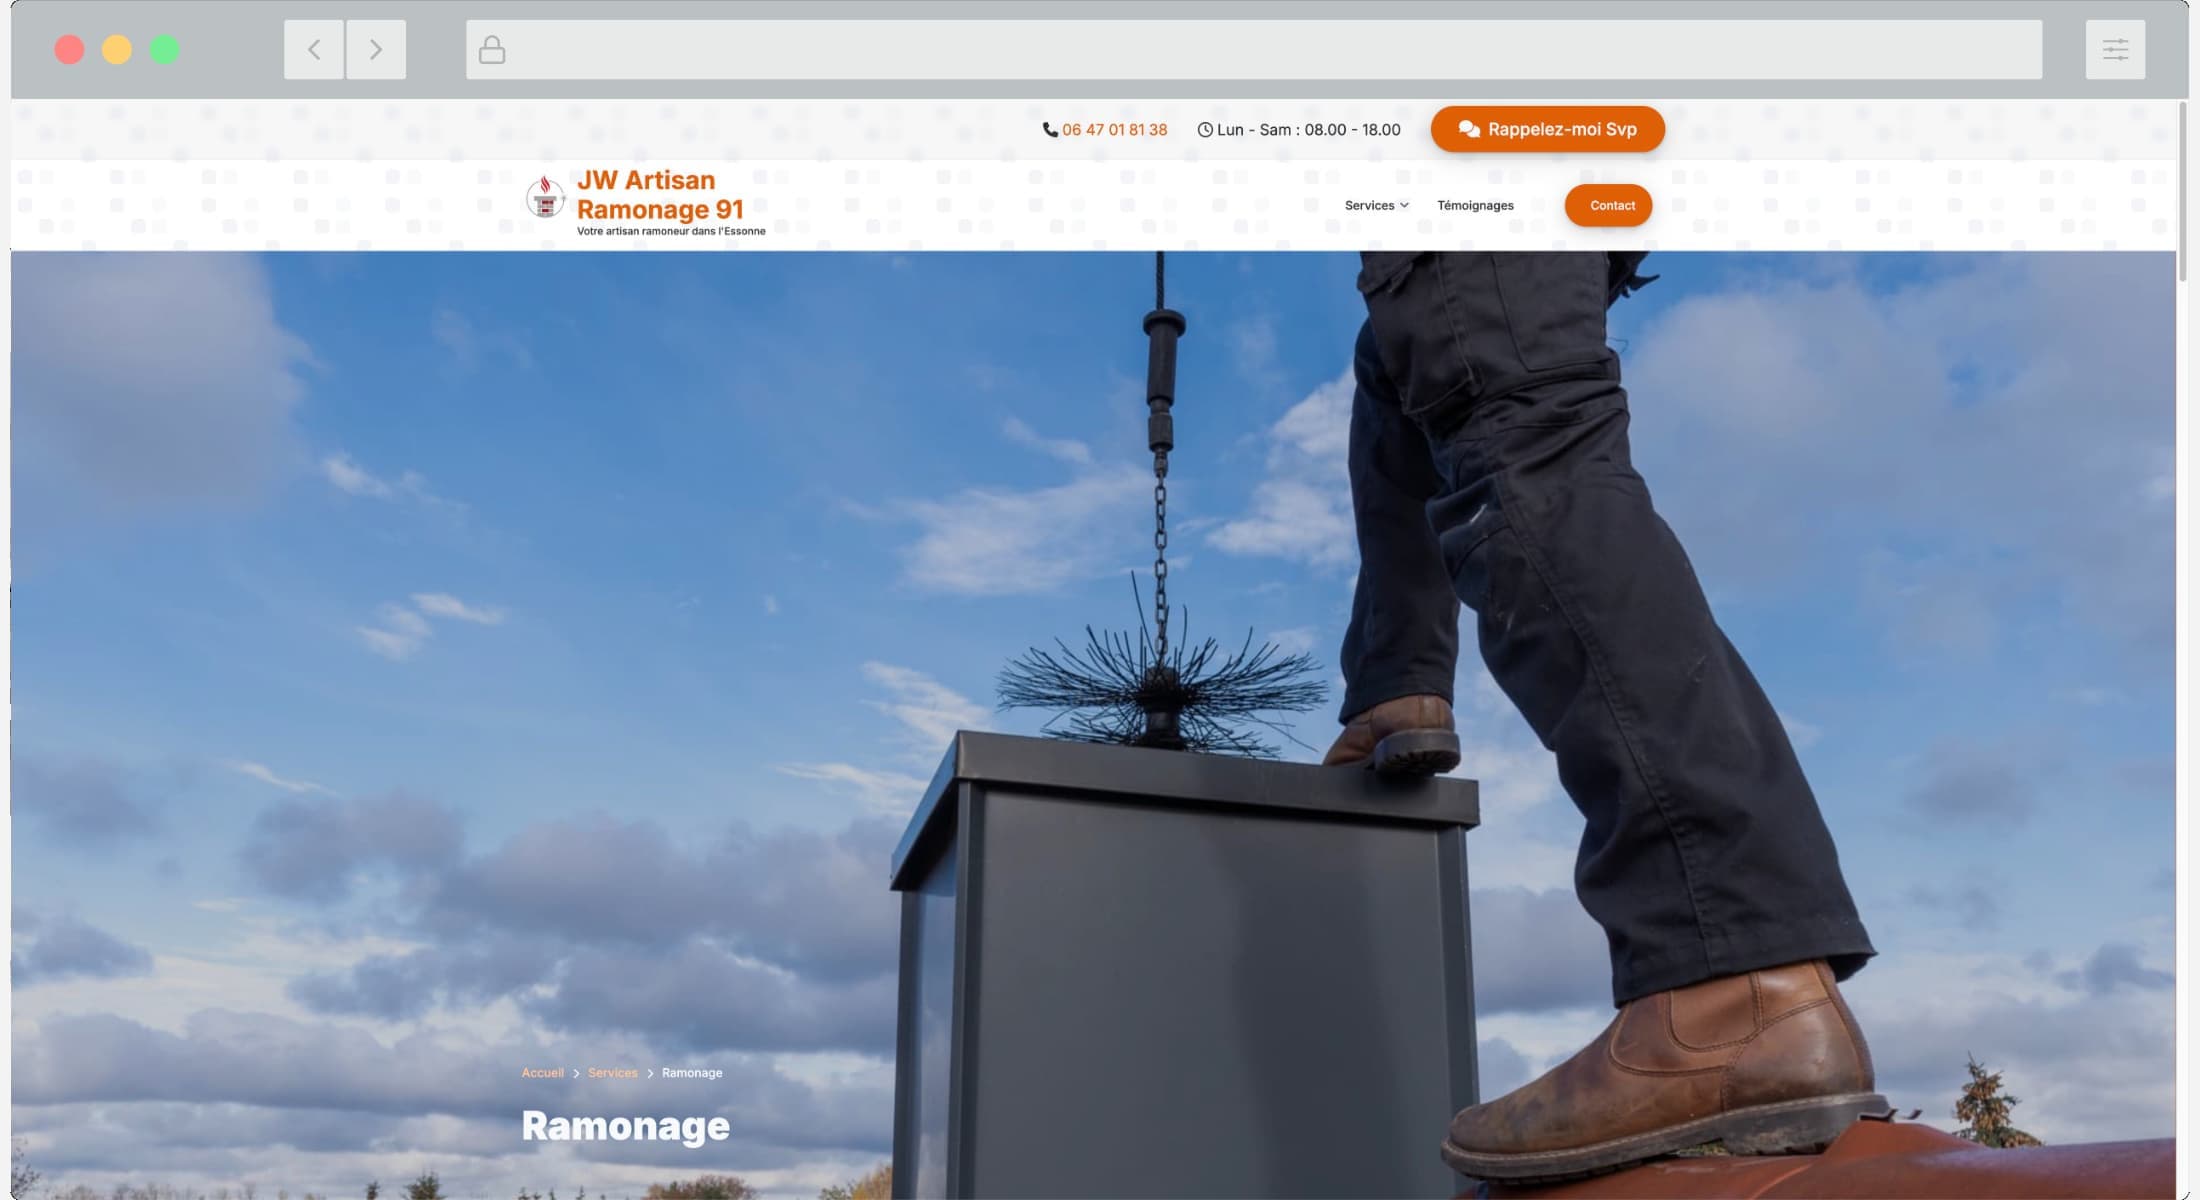2200x1200 pixels.
Task: Click the browser back arrow button
Action: pos(314,50)
